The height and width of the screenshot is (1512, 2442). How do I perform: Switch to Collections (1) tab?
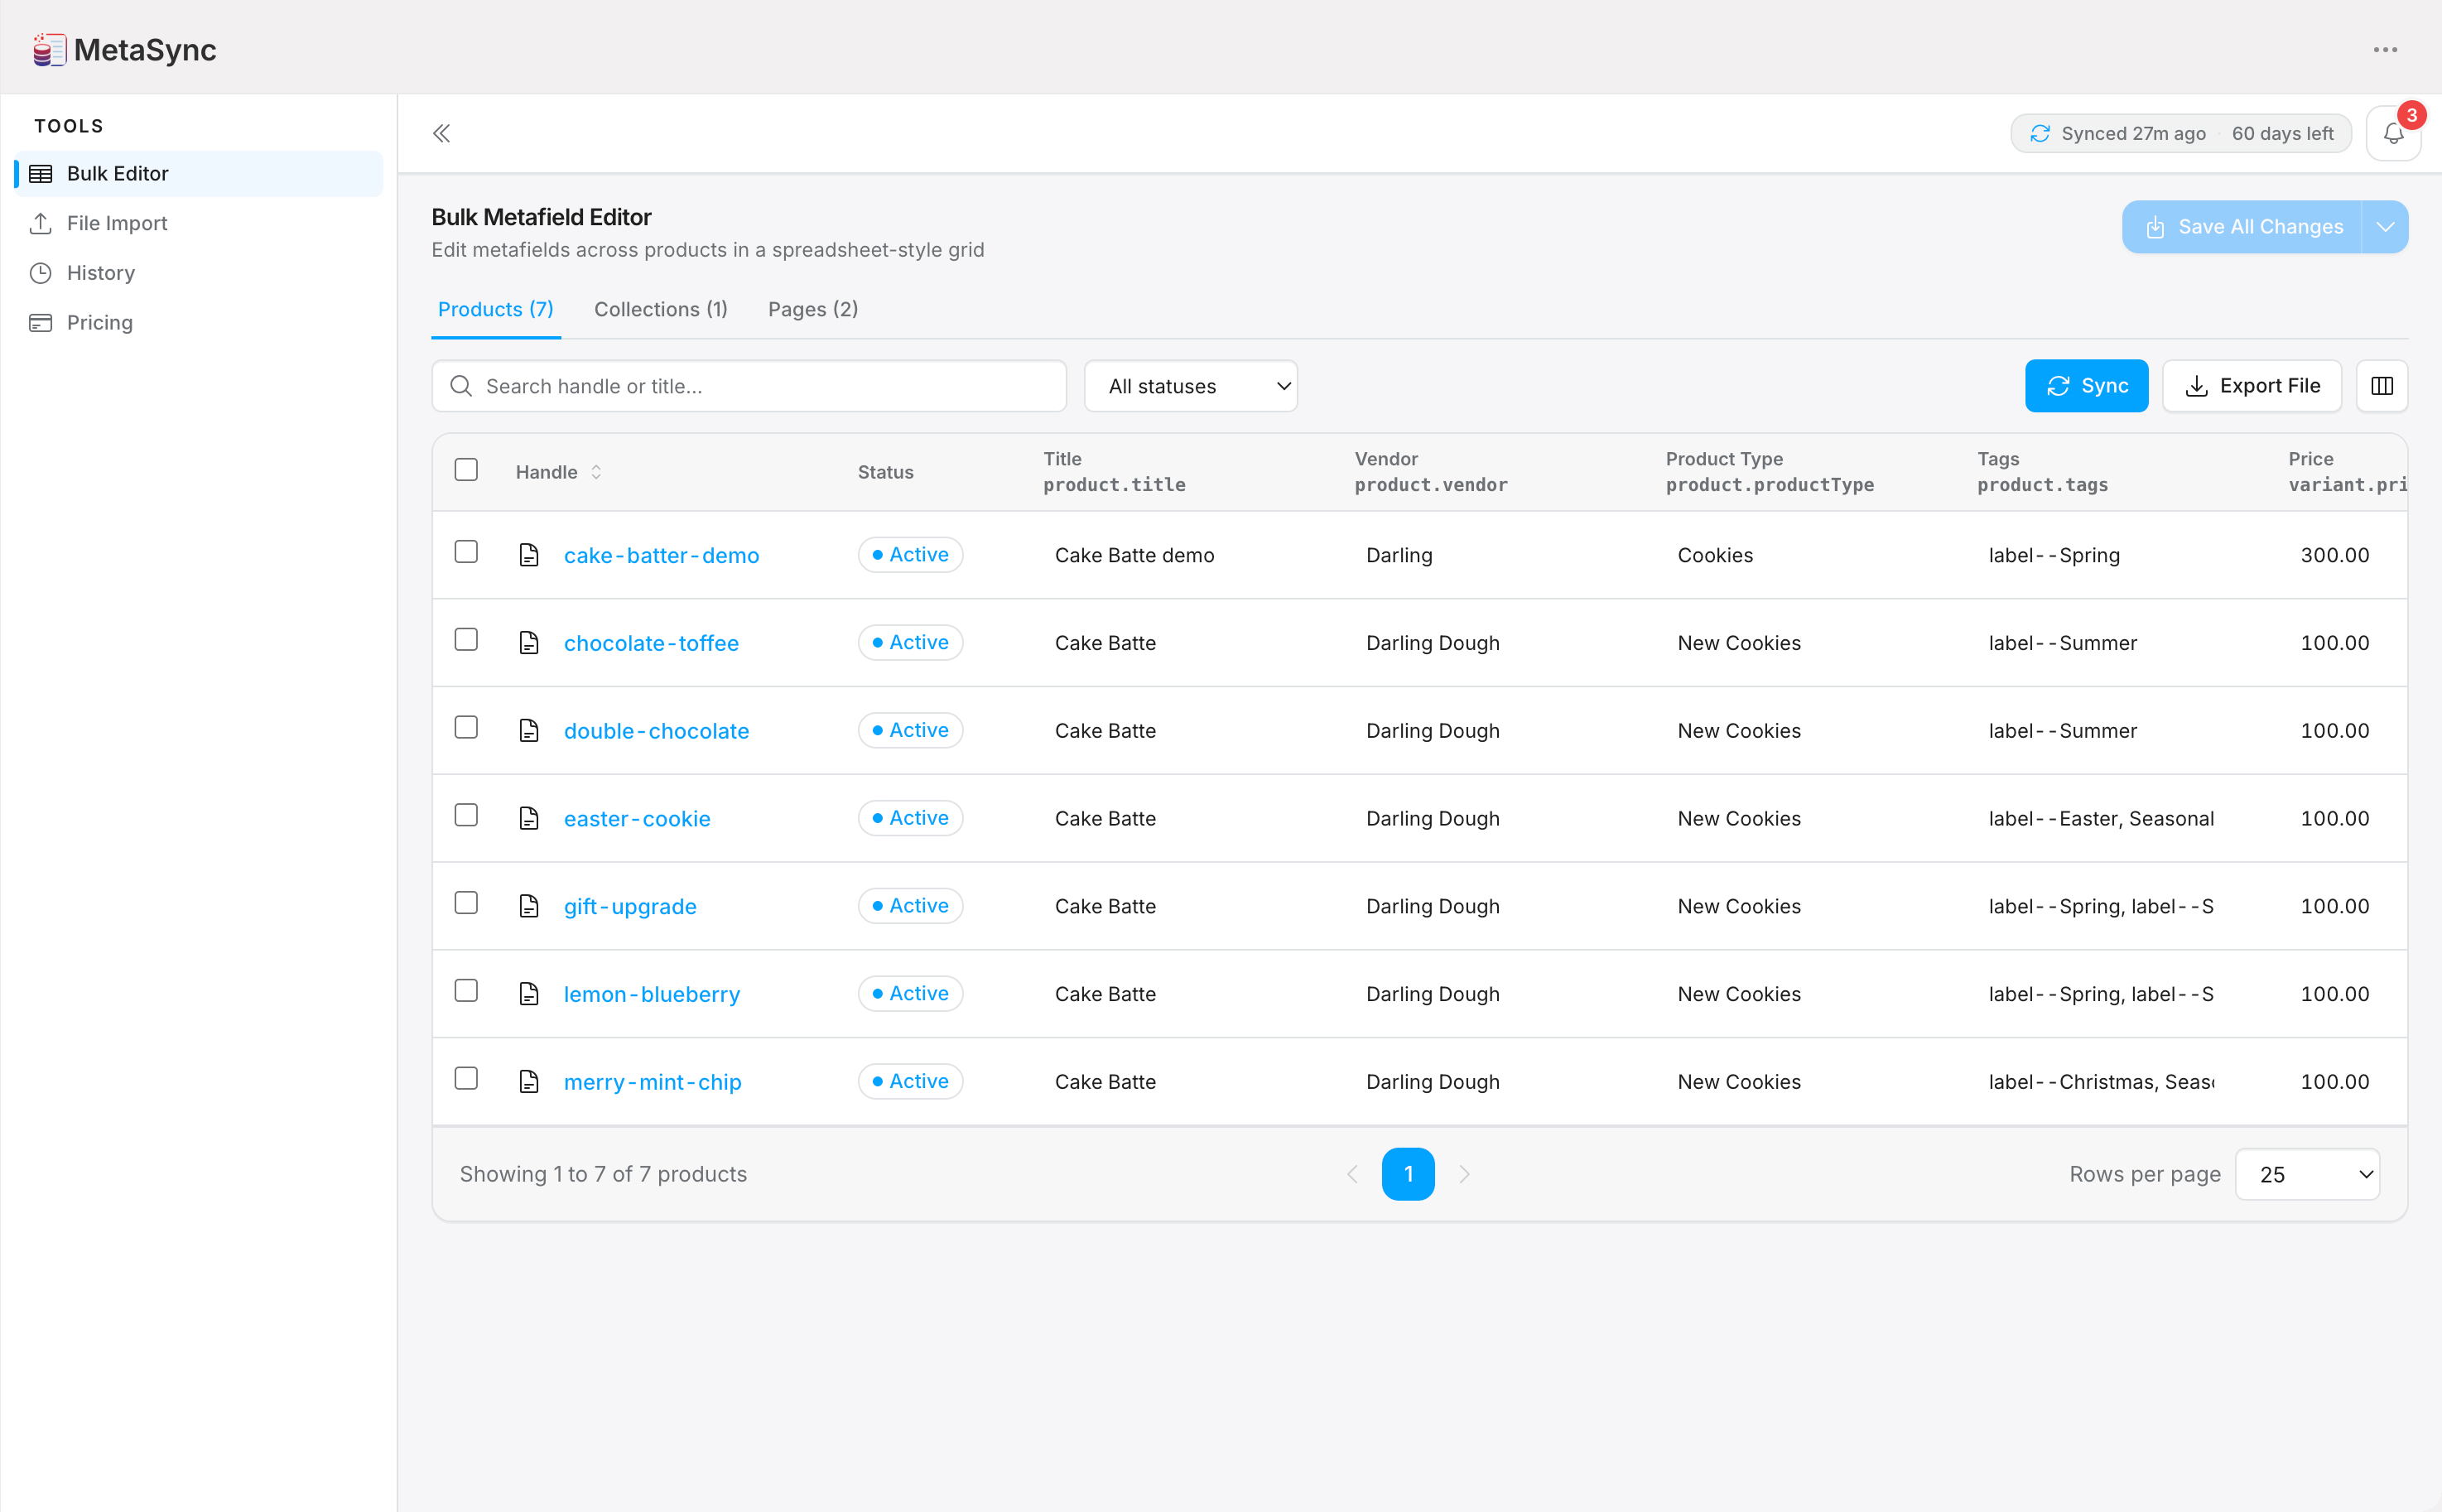[661, 309]
